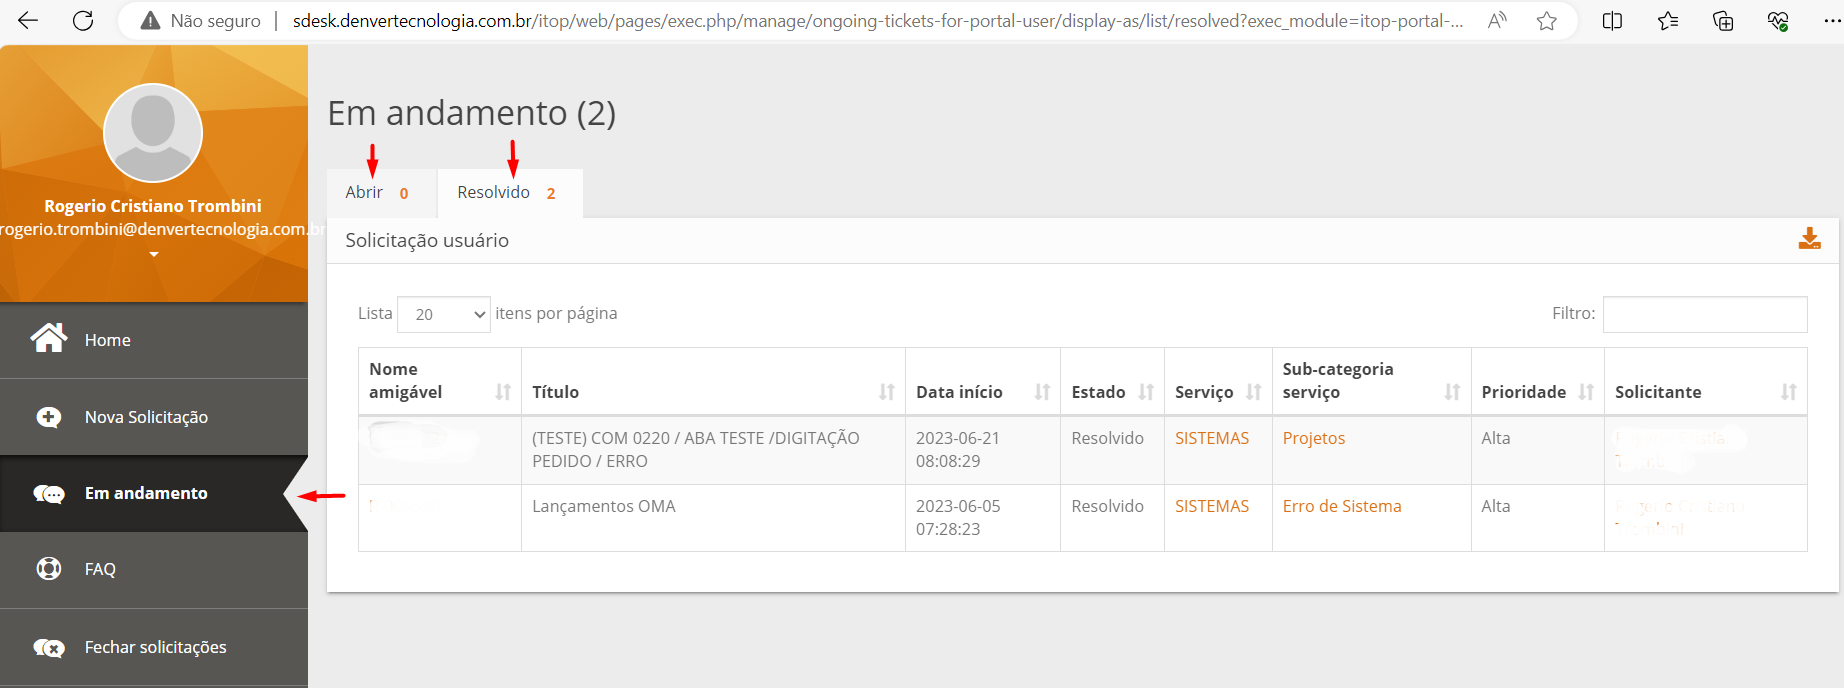
Task: Click the Home house icon in sidebar
Action: 48,339
